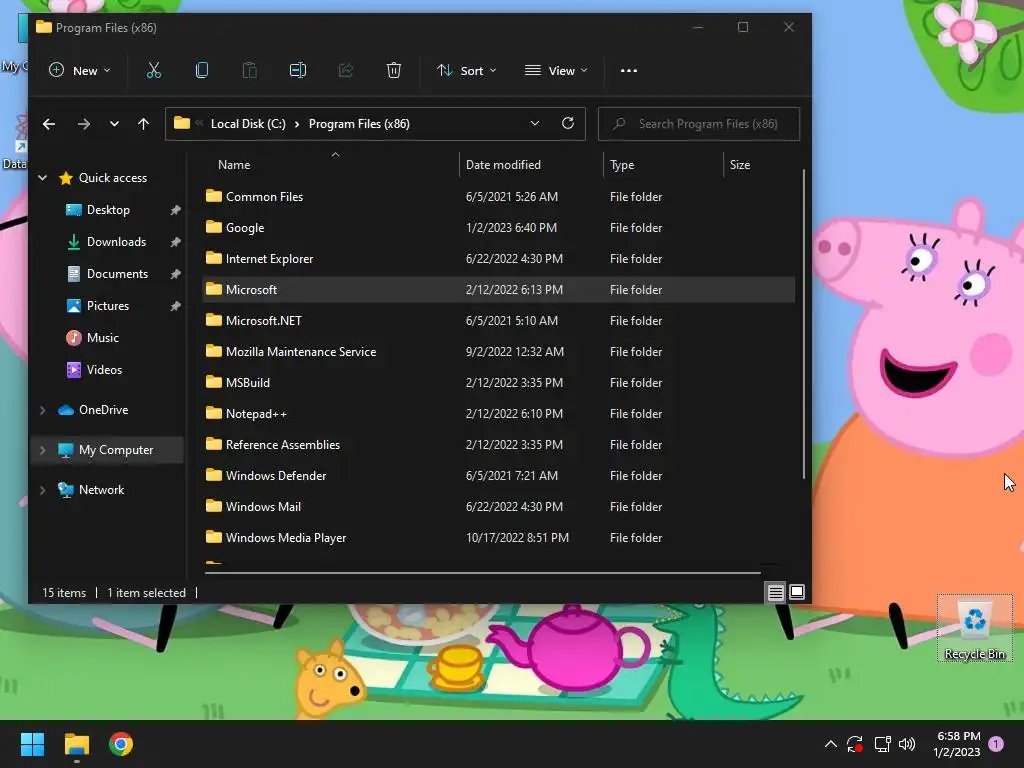Click Local Disk (C:) in address bar
Image resolution: width=1024 pixels, height=768 pixels.
pyautogui.click(x=248, y=123)
